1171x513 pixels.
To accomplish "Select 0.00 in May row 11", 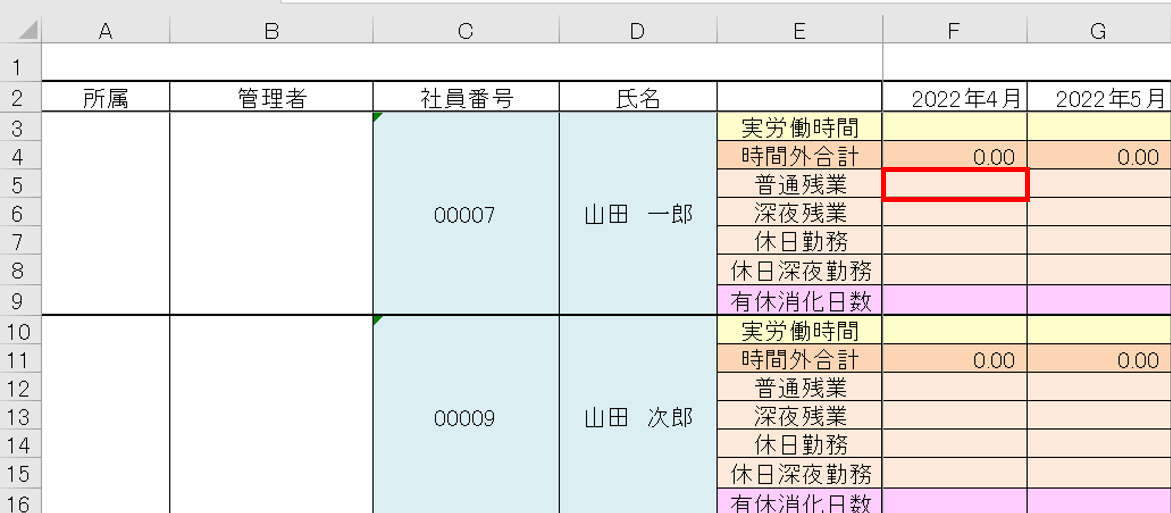I will 1099,359.
